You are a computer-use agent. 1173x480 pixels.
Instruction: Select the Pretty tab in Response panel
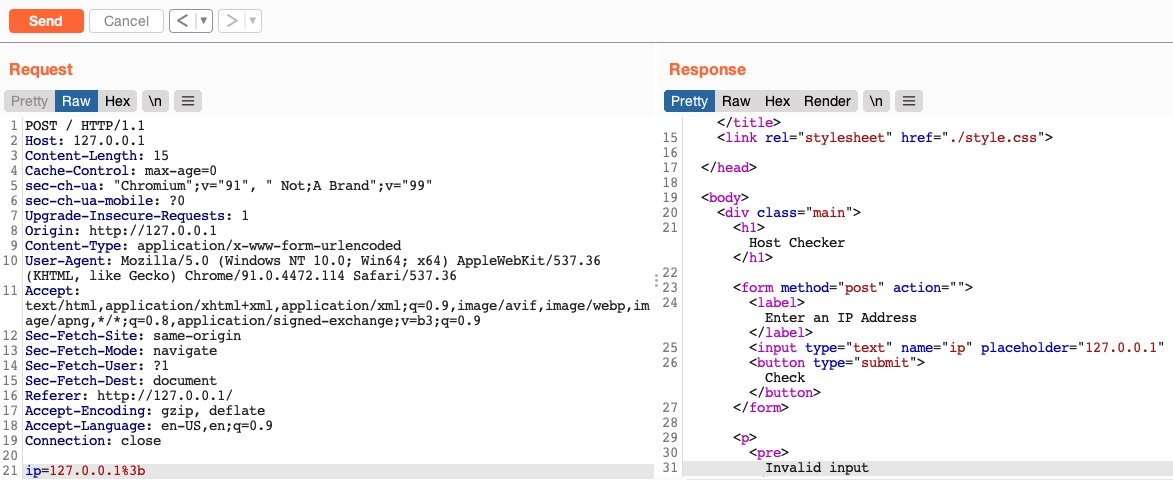coord(689,101)
